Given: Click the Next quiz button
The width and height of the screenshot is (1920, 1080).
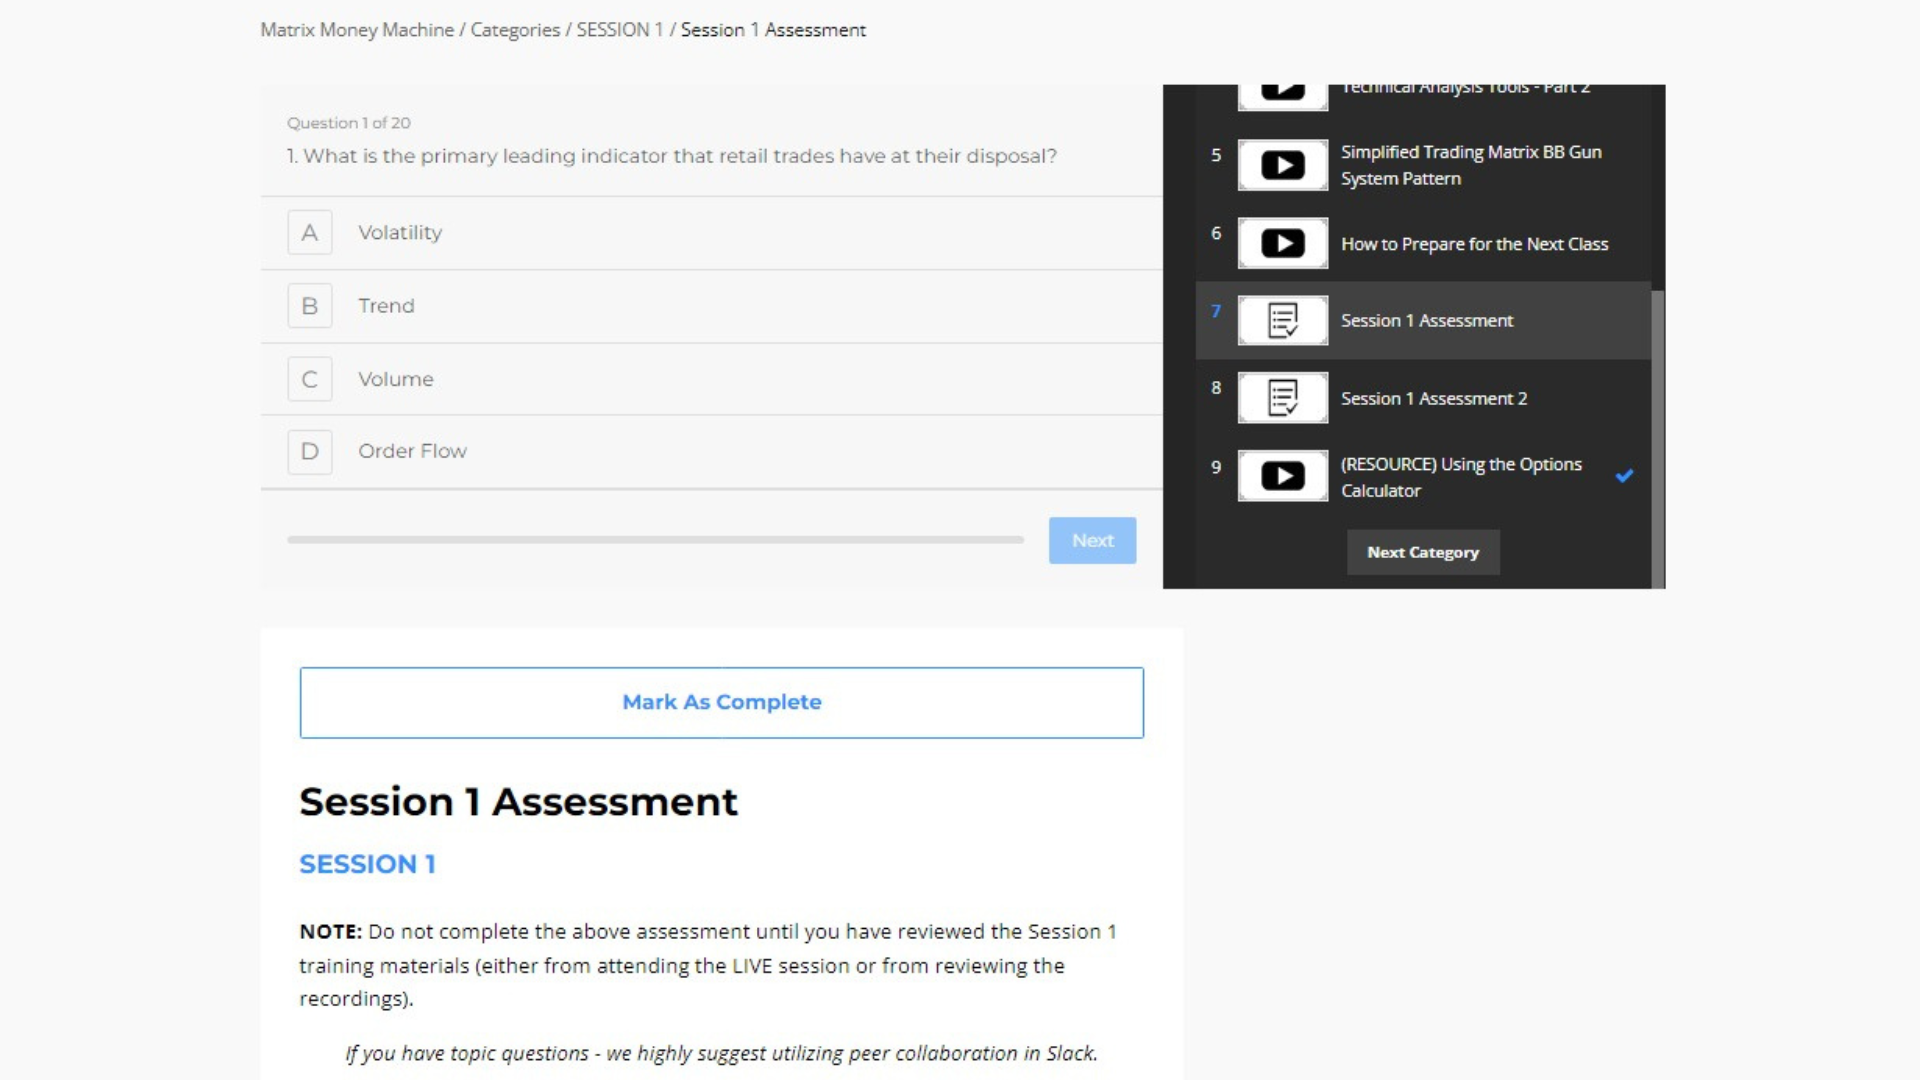Looking at the screenshot, I should pos(1092,540).
